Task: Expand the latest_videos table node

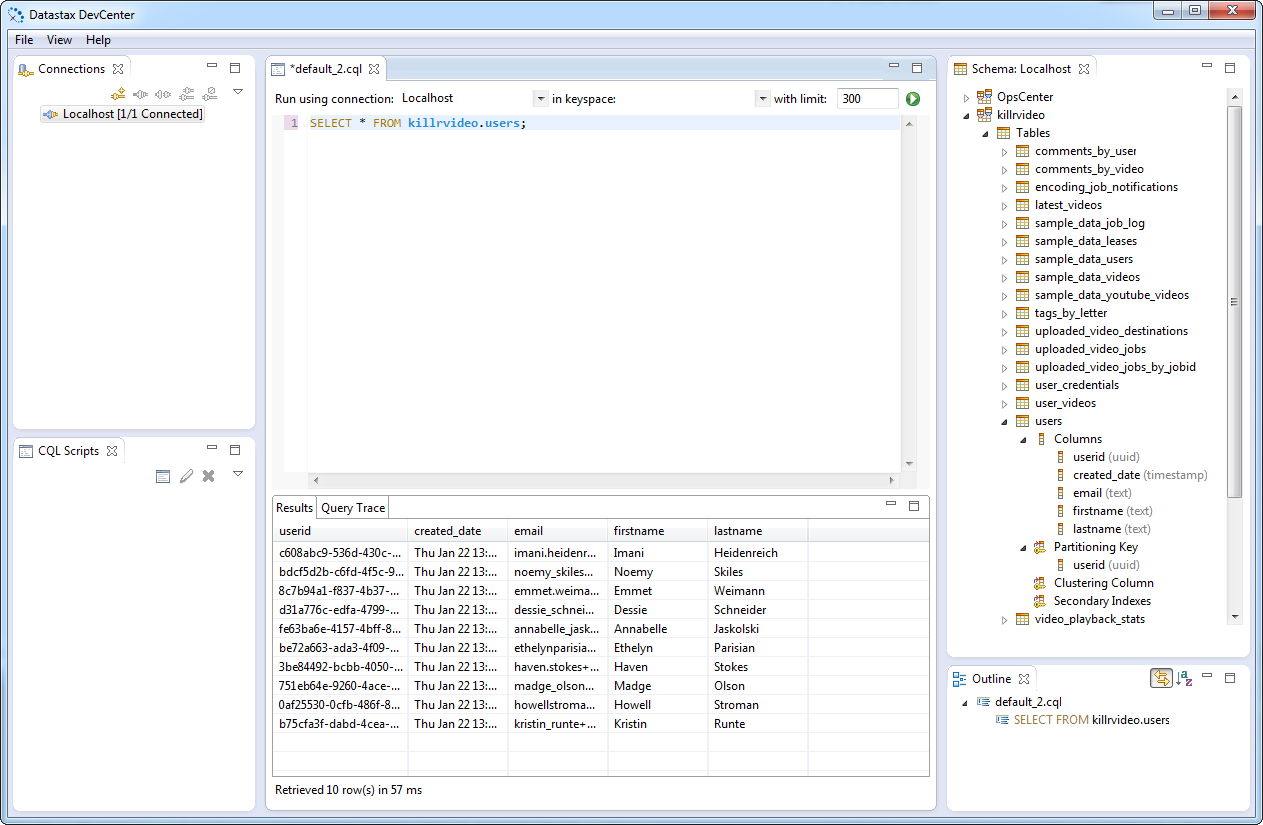Action: point(1005,205)
